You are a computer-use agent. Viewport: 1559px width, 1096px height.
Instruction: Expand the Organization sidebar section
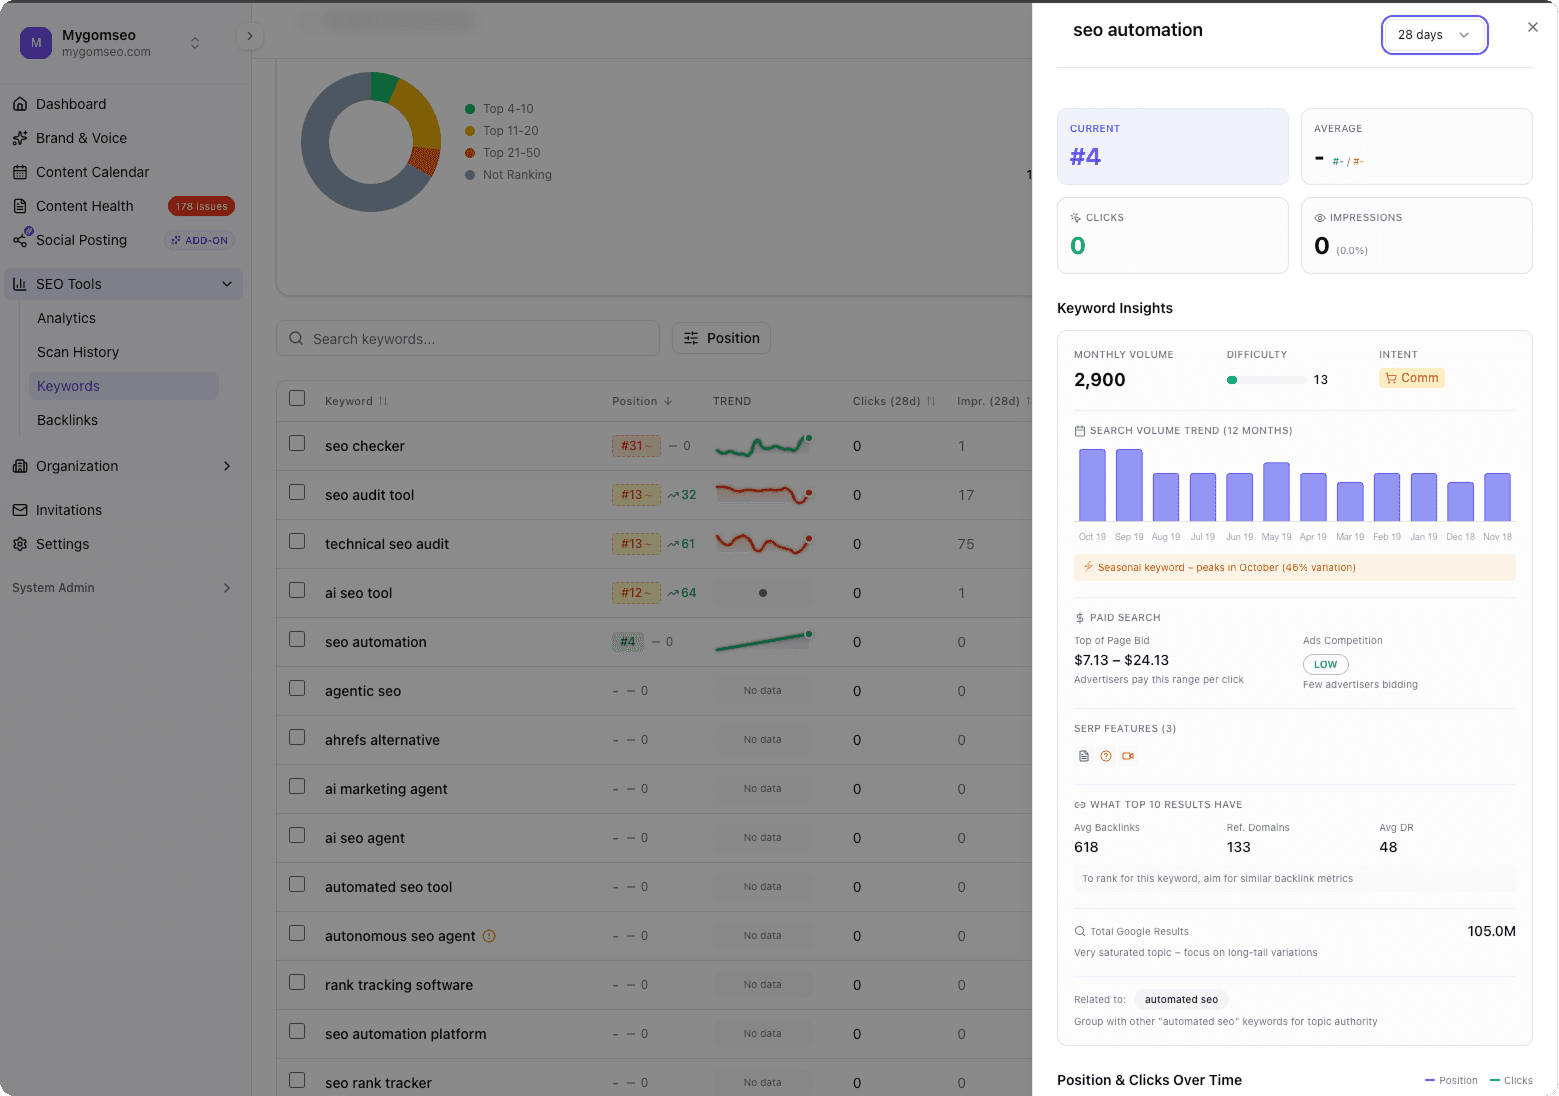point(226,466)
